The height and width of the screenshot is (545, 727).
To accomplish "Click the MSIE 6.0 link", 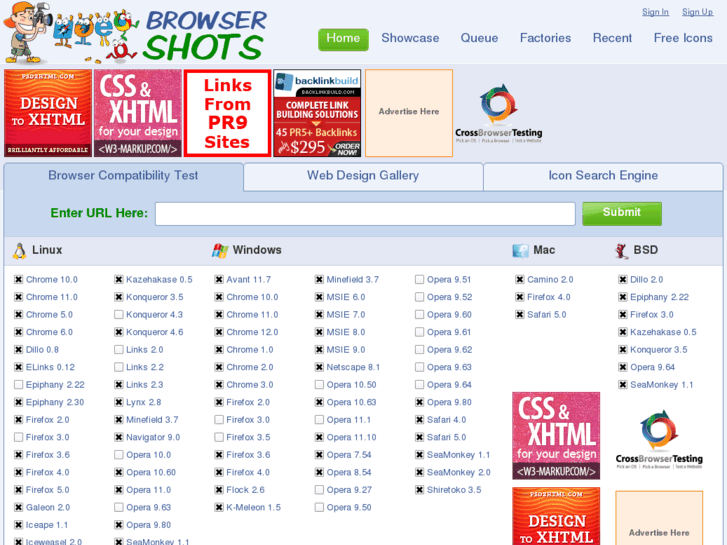I will (346, 297).
